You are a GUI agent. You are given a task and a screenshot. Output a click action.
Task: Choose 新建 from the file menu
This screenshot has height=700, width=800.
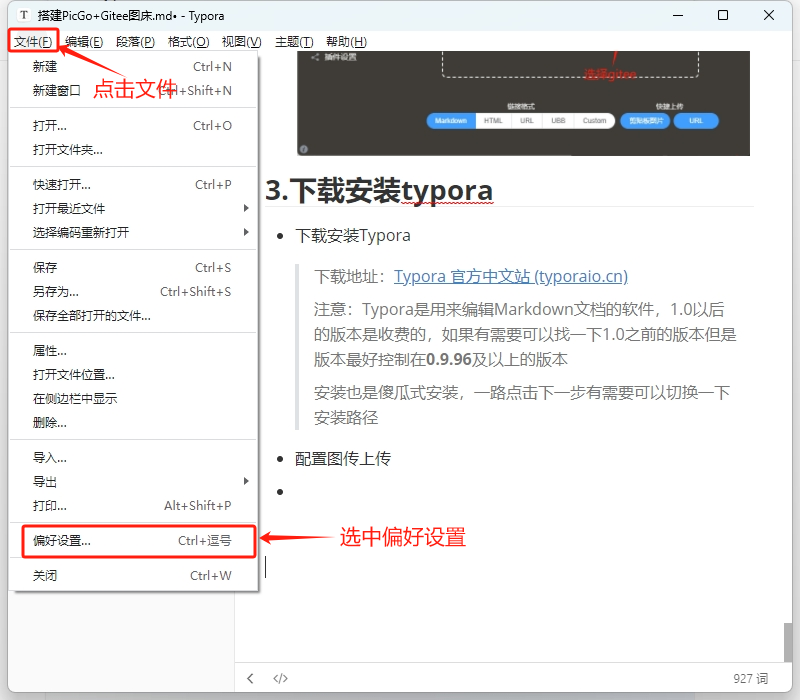(x=133, y=66)
